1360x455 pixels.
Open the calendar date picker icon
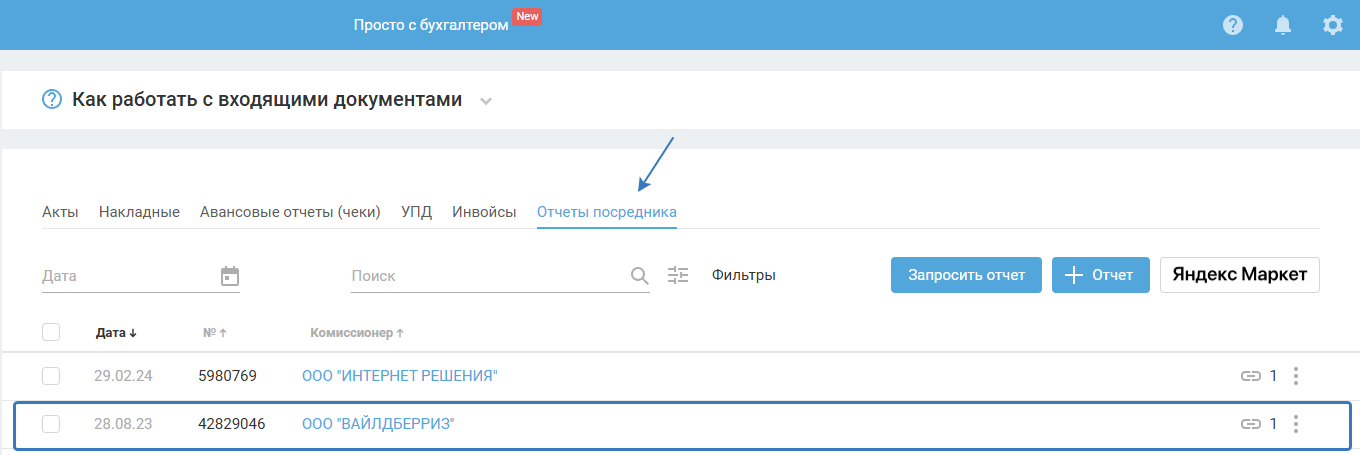(230, 276)
